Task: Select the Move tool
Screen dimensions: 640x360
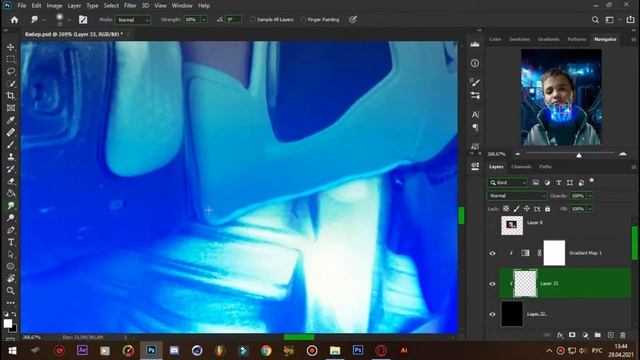Action: tap(11, 47)
